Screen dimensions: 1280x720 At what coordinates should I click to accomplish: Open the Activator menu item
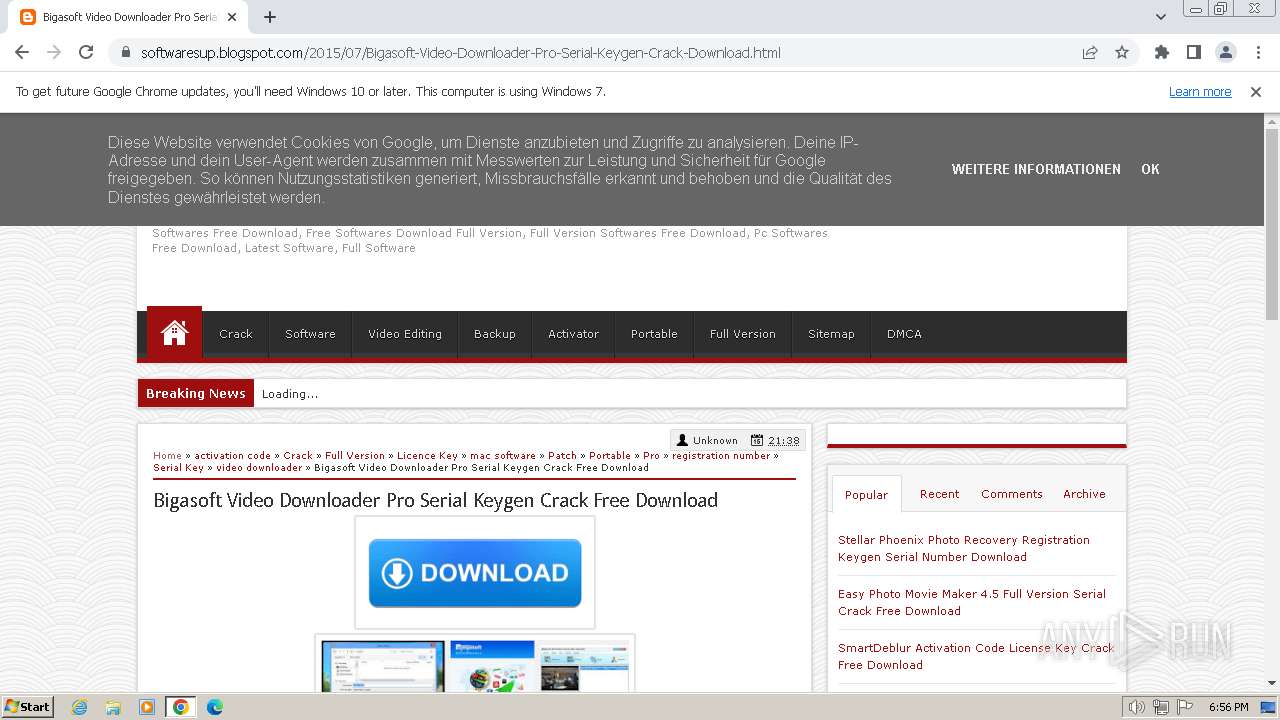point(573,334)
